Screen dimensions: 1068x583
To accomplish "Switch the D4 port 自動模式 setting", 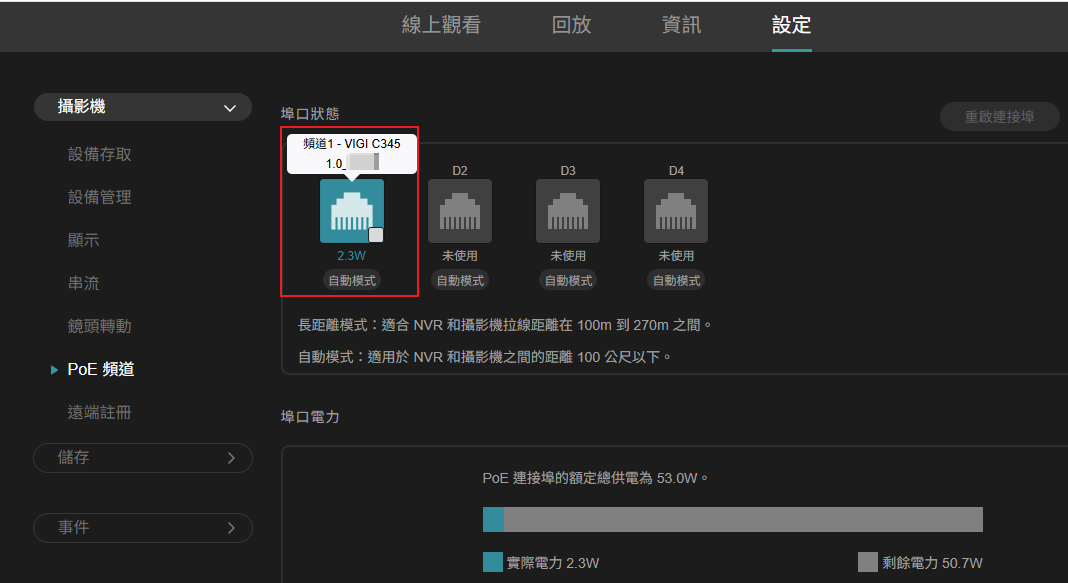I will tap(676, 281).
